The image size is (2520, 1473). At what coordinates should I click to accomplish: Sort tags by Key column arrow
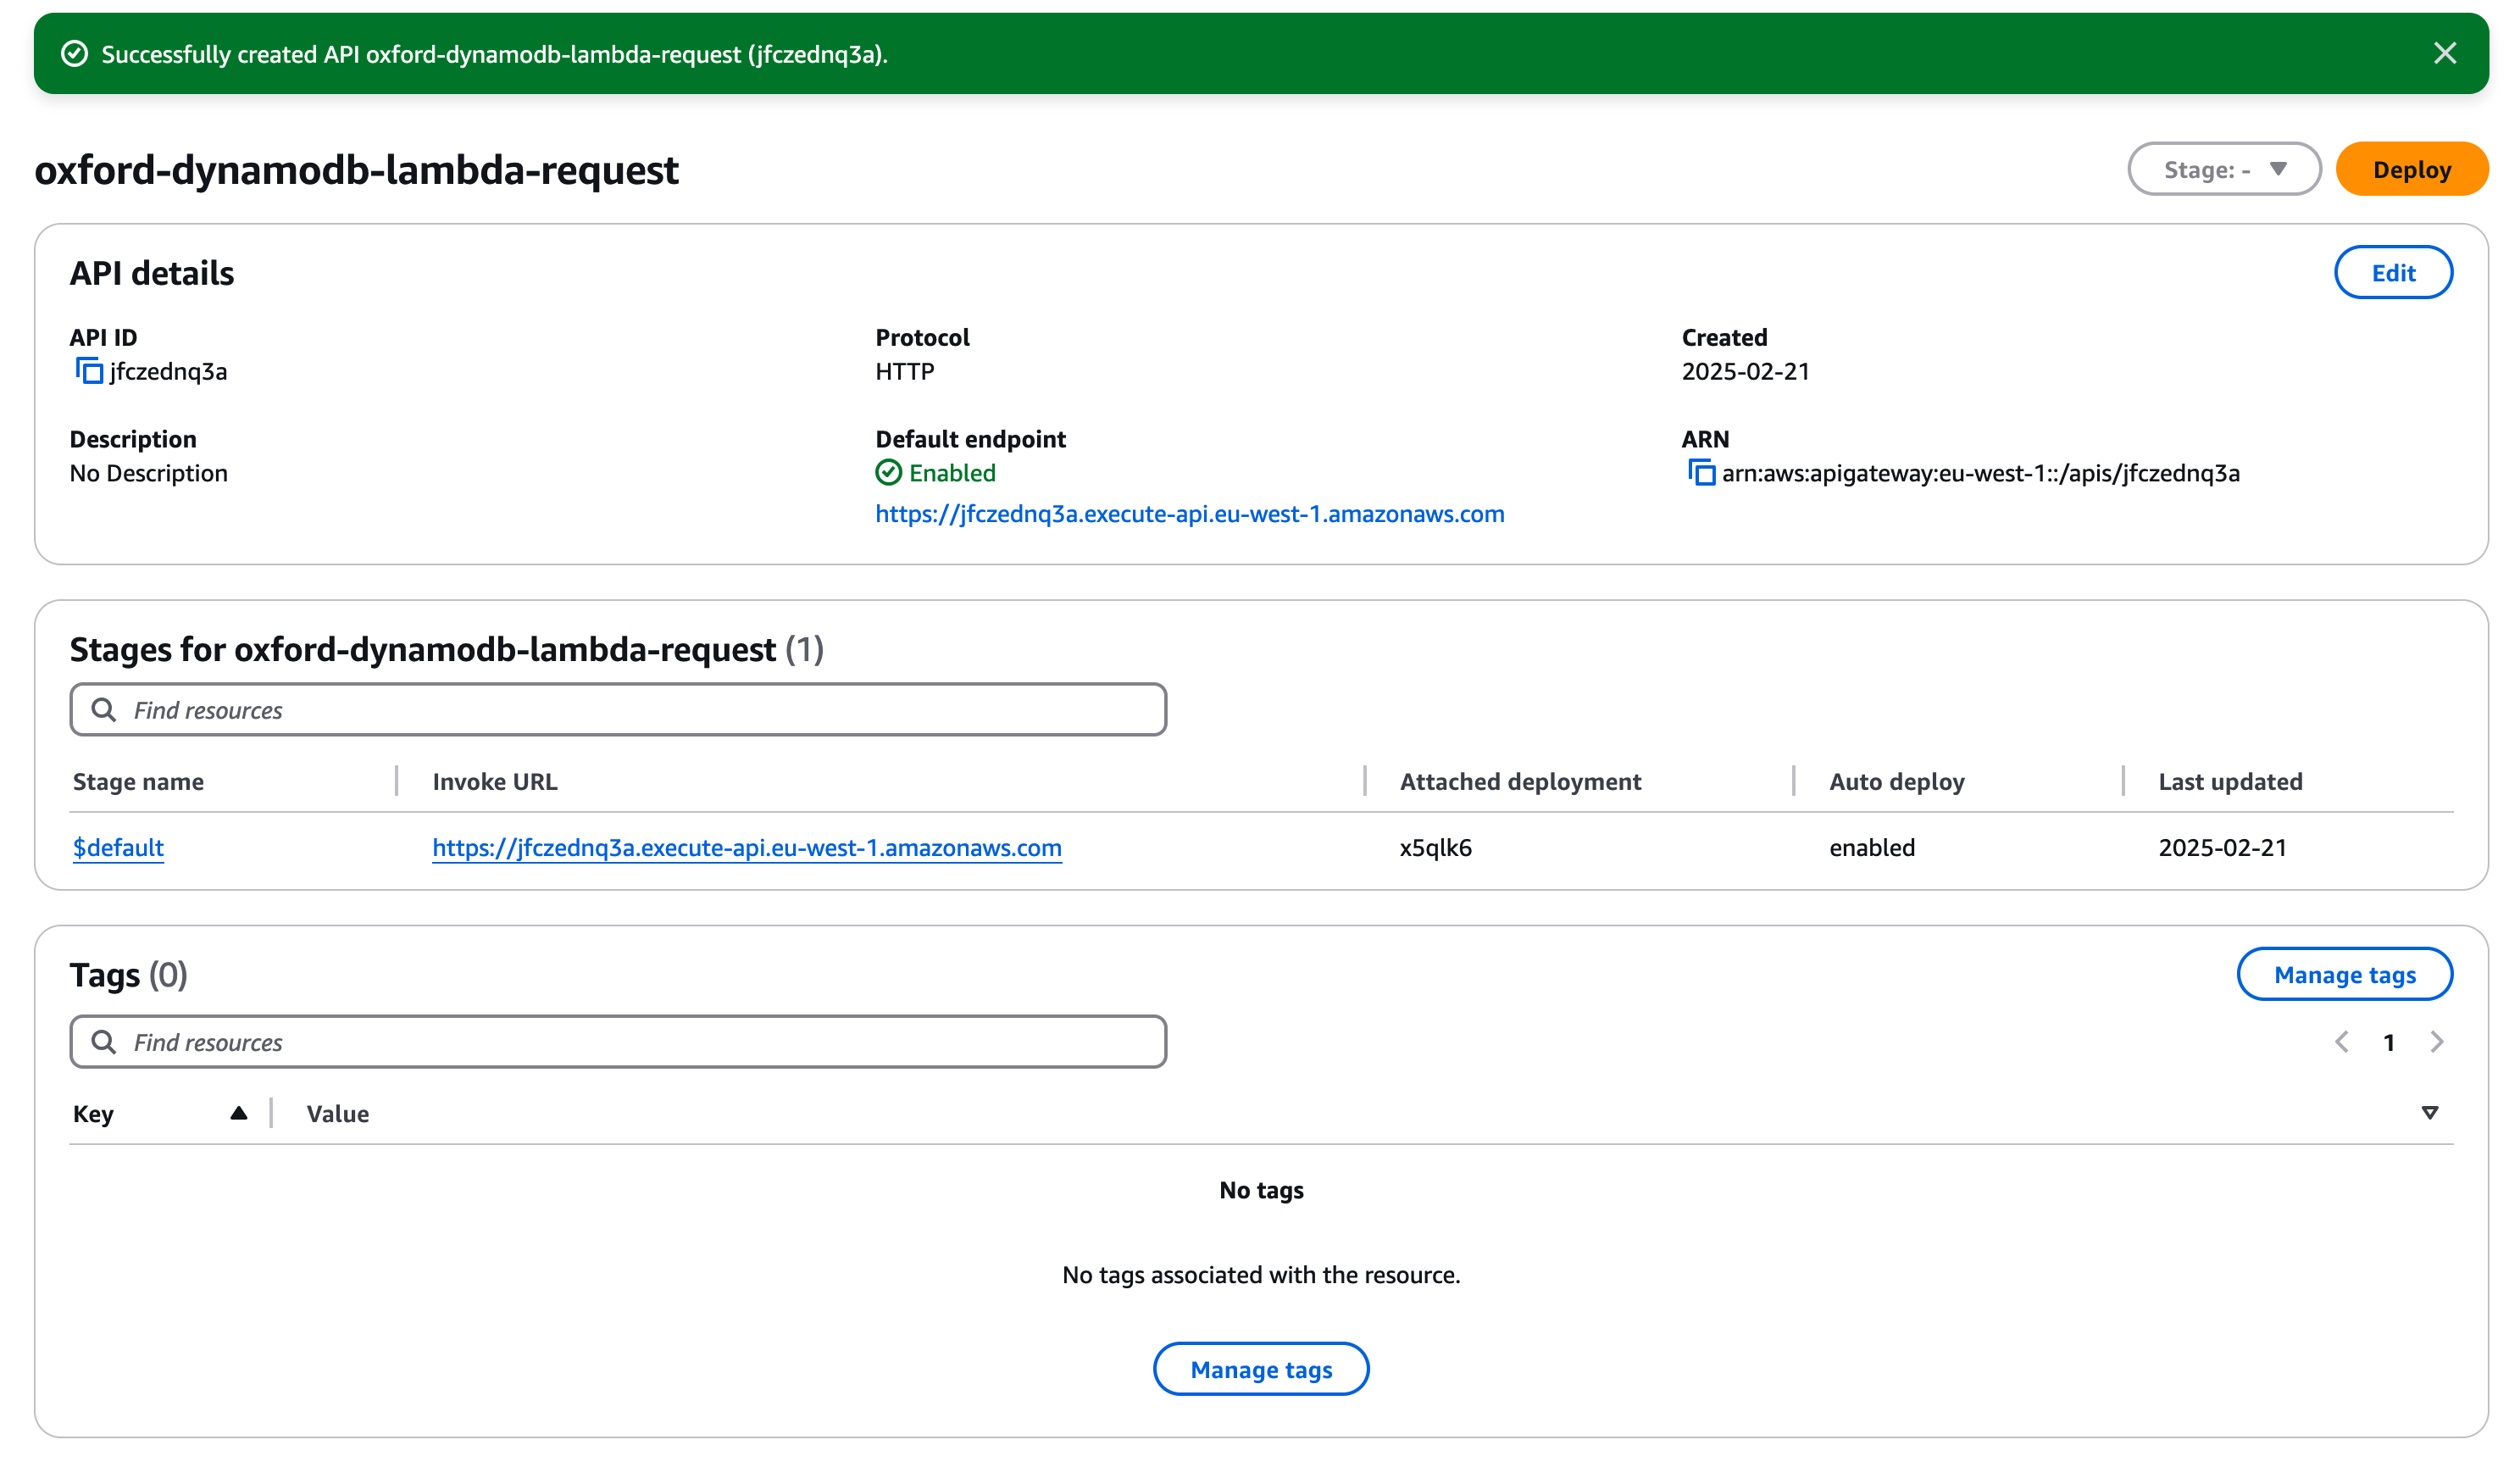click(x=238, y=1113)
